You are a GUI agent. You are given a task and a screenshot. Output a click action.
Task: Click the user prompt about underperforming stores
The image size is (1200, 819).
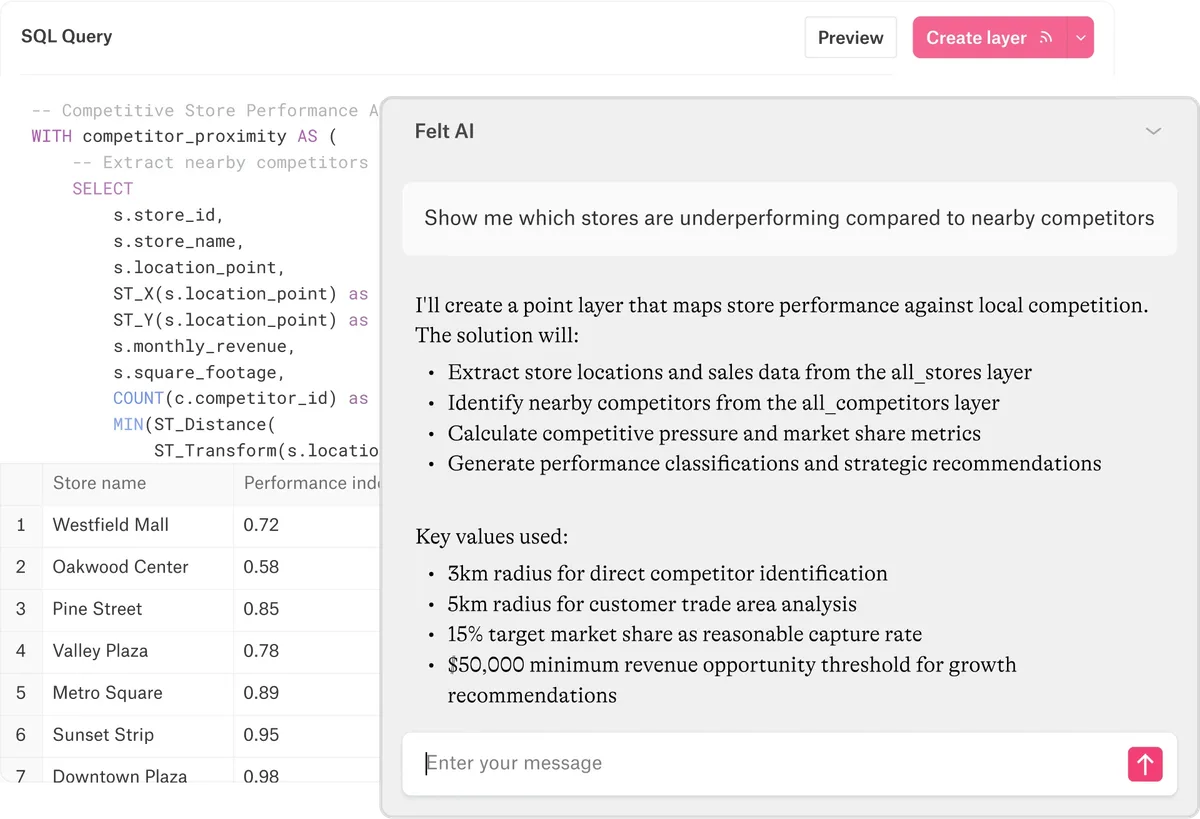pos(789,218)
